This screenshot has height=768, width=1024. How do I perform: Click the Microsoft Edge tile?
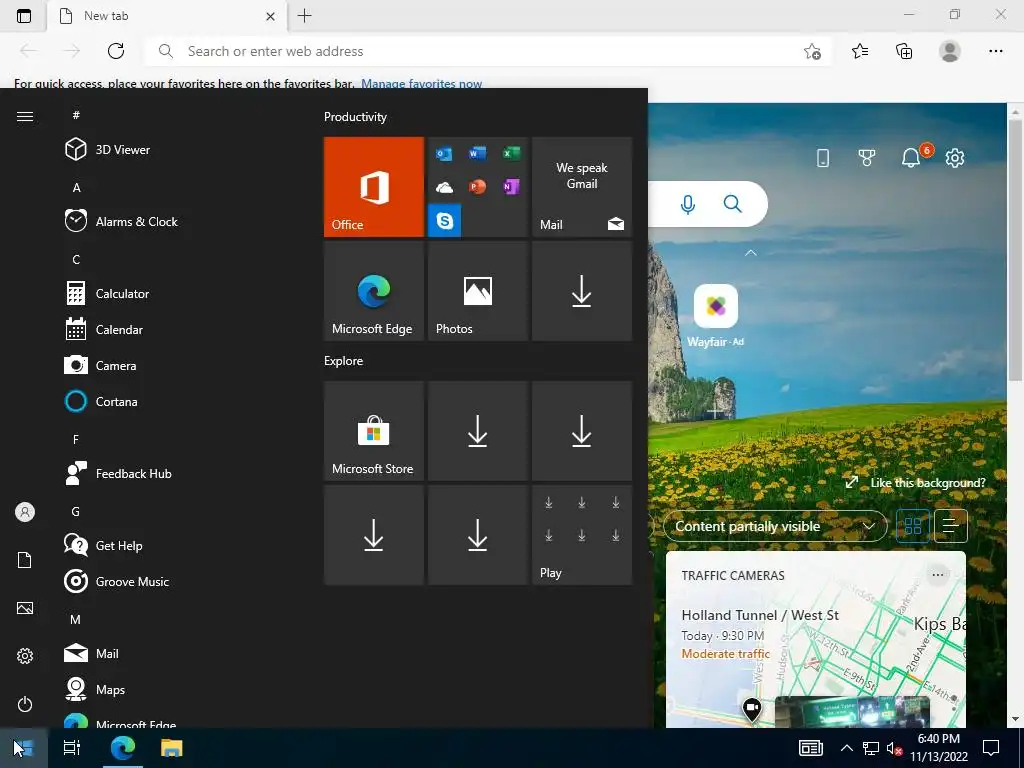click(x=374, y=291)
